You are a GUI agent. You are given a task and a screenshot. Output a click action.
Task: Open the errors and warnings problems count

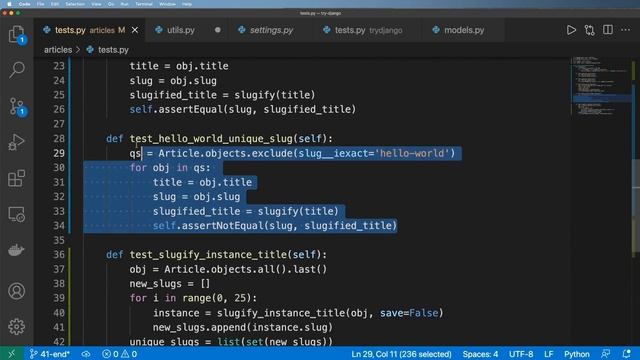coord(120,354)
